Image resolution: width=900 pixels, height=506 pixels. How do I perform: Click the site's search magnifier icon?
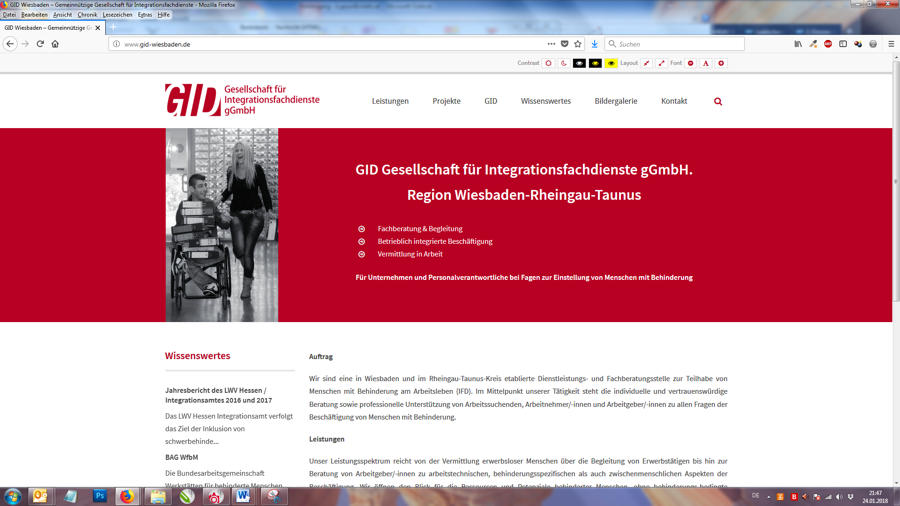[718, 102]
